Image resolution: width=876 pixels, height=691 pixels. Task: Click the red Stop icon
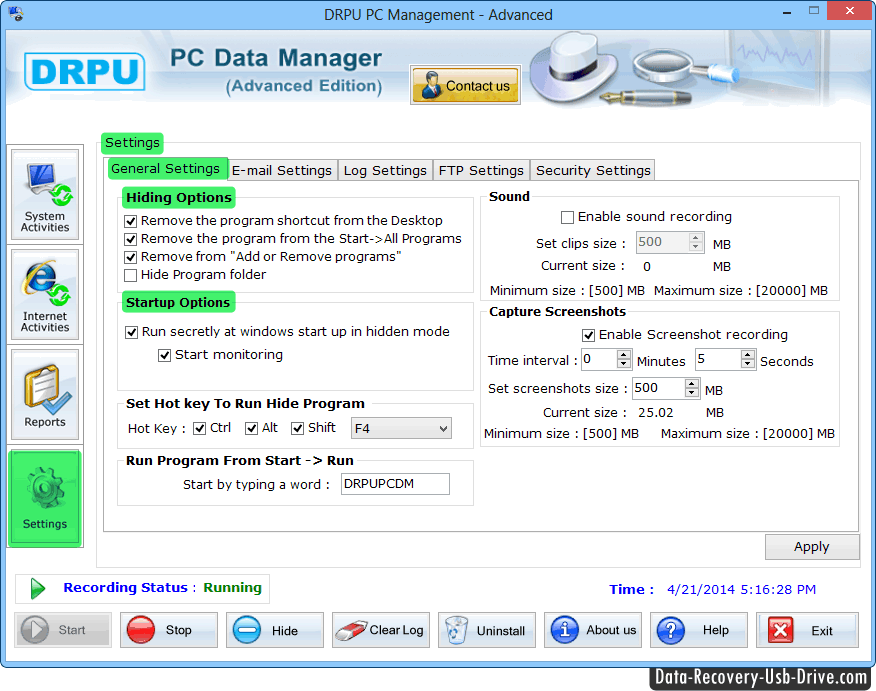(x=141, y=630)
